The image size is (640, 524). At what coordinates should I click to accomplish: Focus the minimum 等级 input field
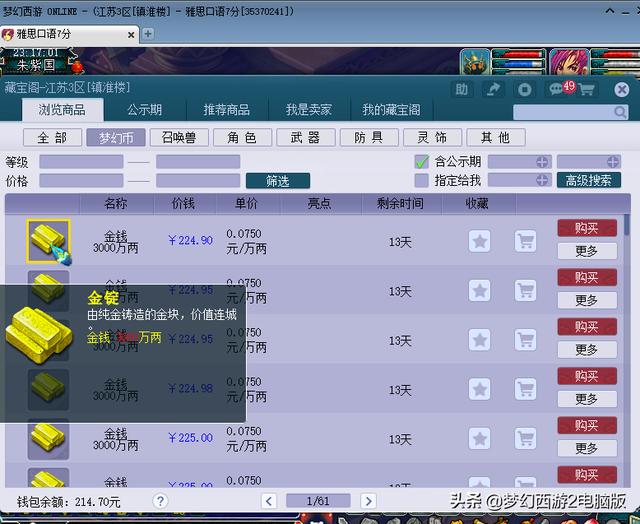81,162
